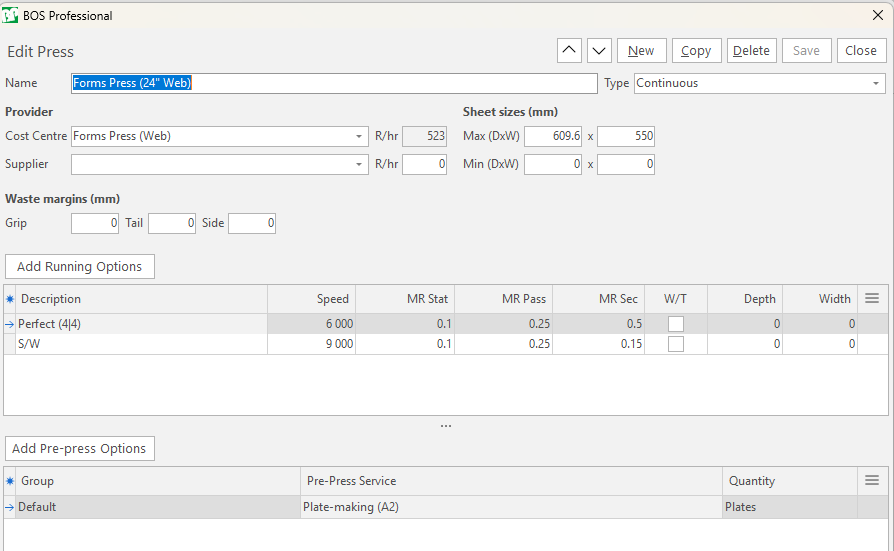This screenshot has height=551, width=894.
Task: Click the W/T column header
Action: pos(676,299)
